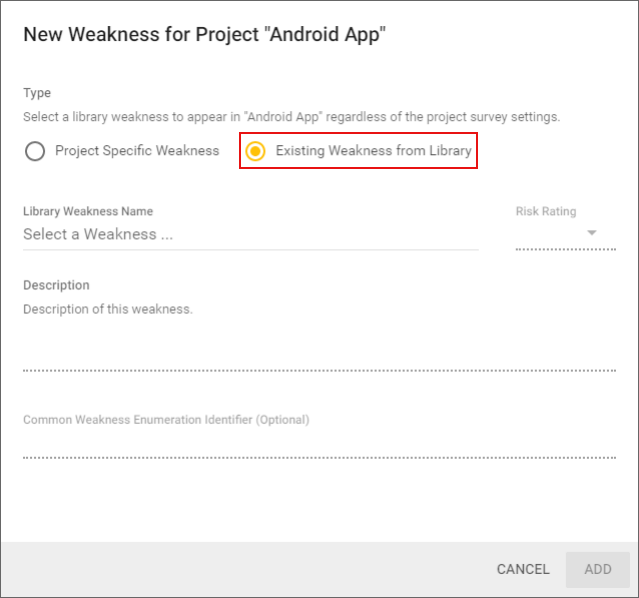Click the "Description" field label
This screenshot has height=598, width=639.
point(56,285)
